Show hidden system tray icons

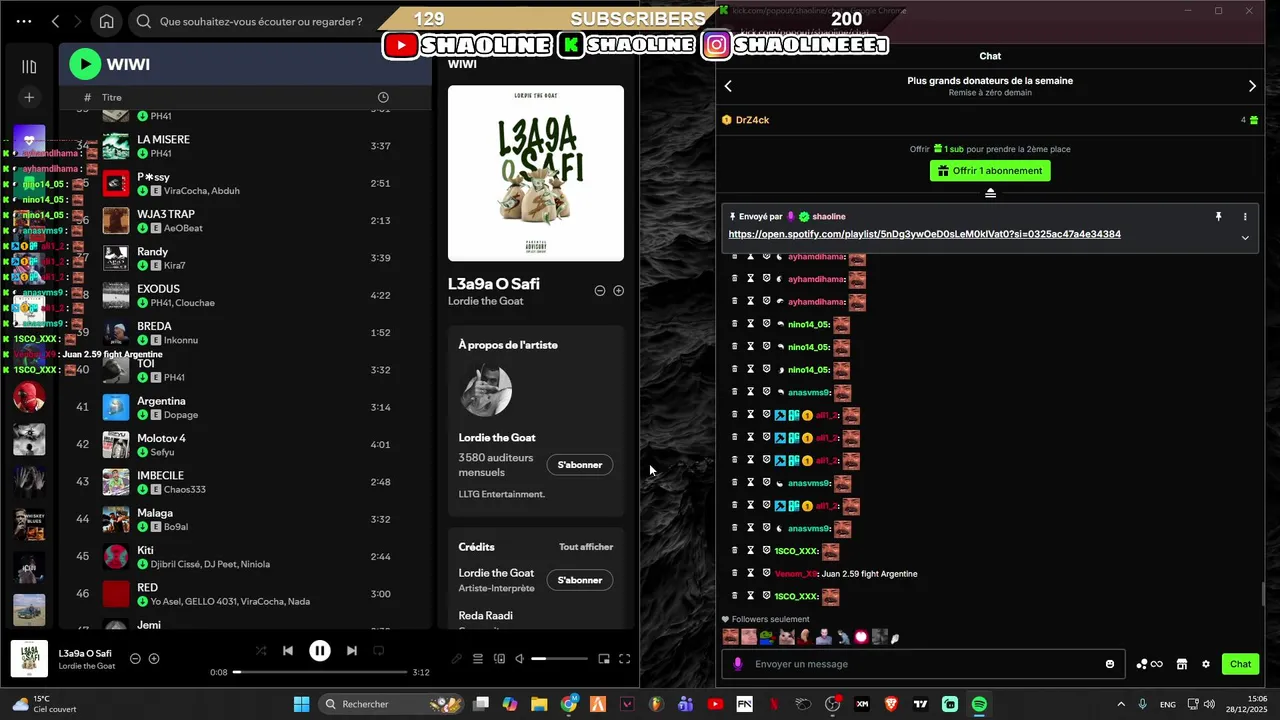[1120, 704]
